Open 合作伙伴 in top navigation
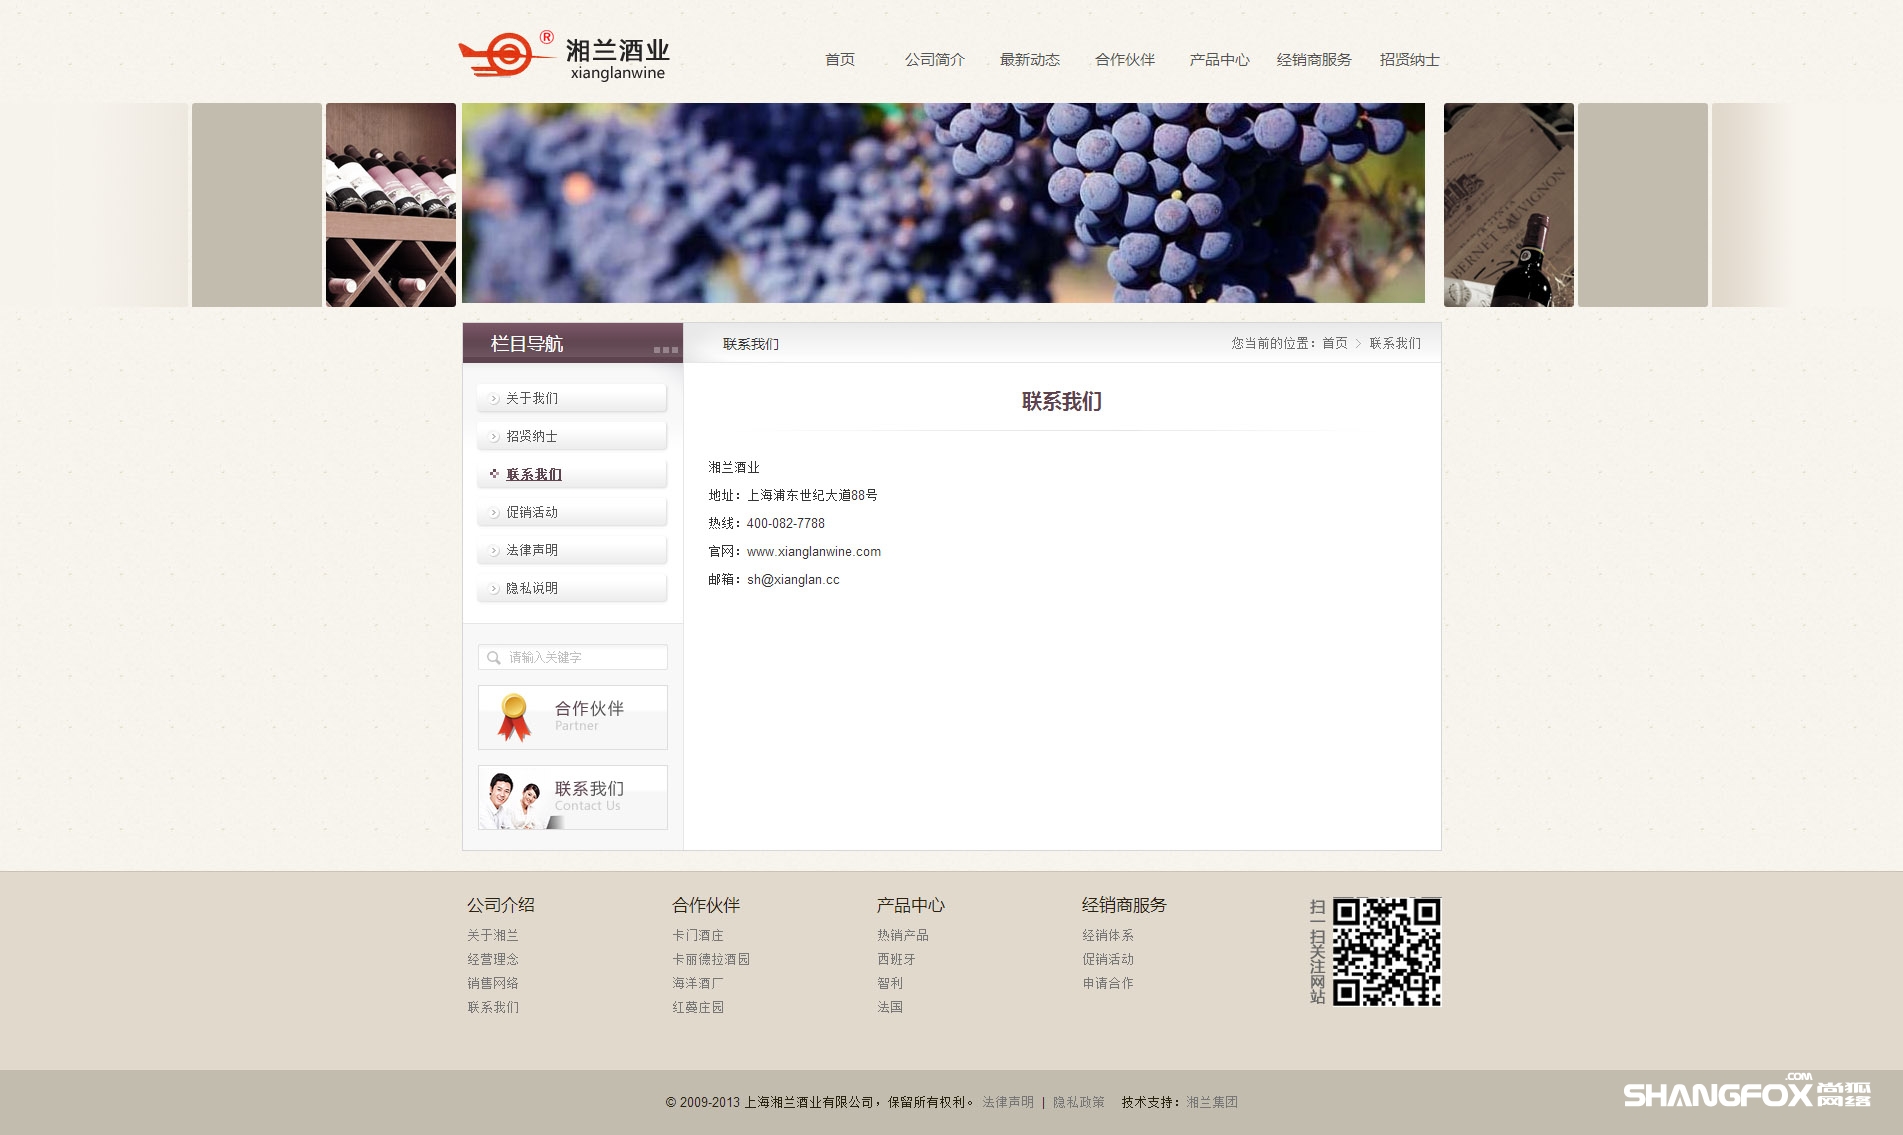Image resolution: width=1903 pixels, height=1135 pixels. [x=1125, y=60]
